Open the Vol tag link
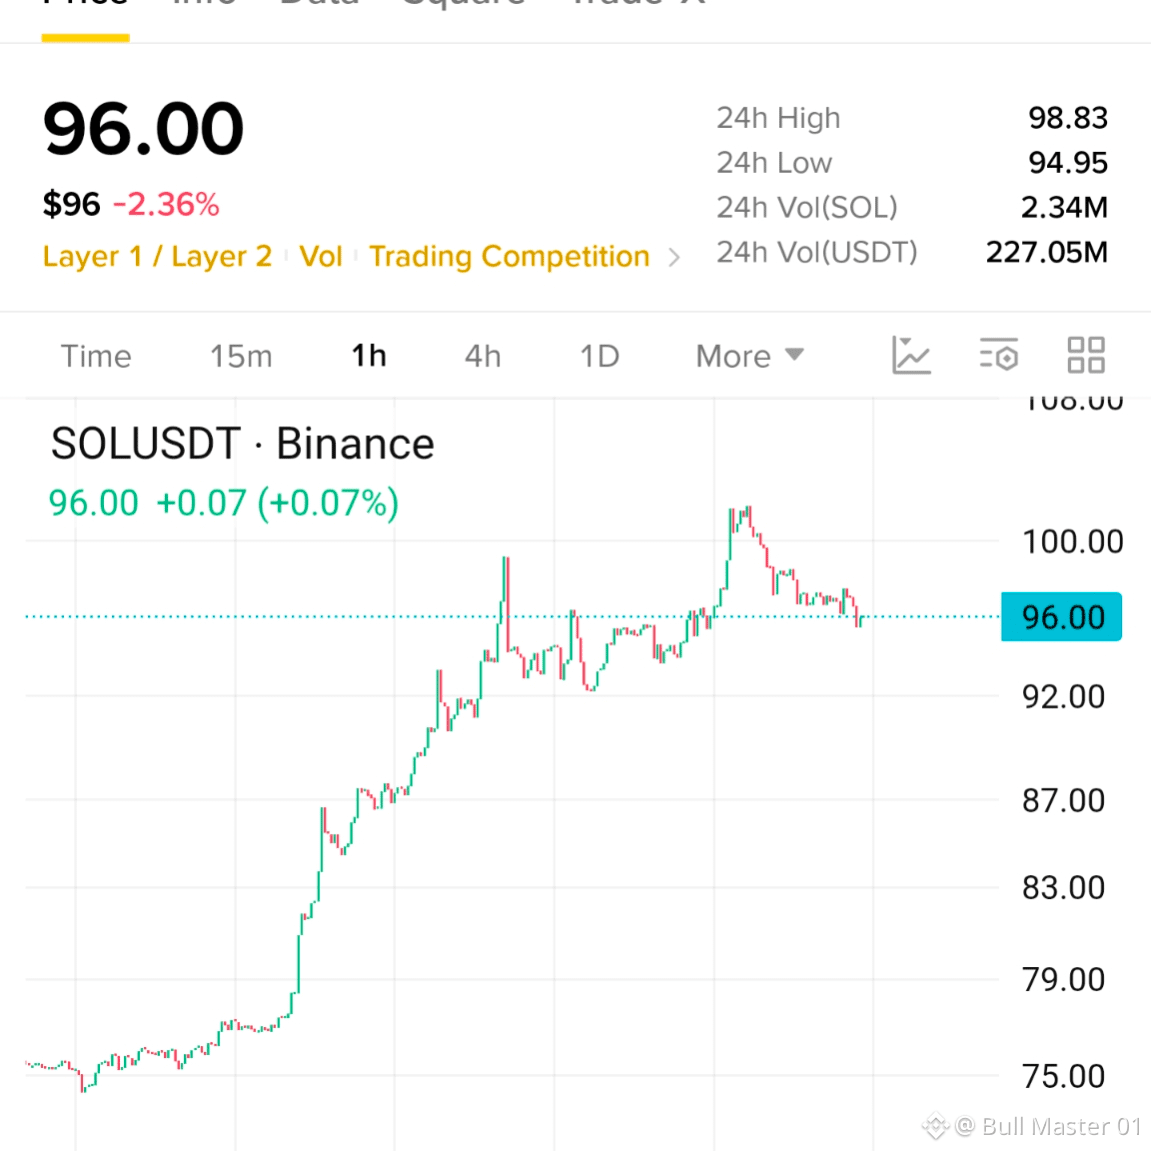 pos(321,256)
